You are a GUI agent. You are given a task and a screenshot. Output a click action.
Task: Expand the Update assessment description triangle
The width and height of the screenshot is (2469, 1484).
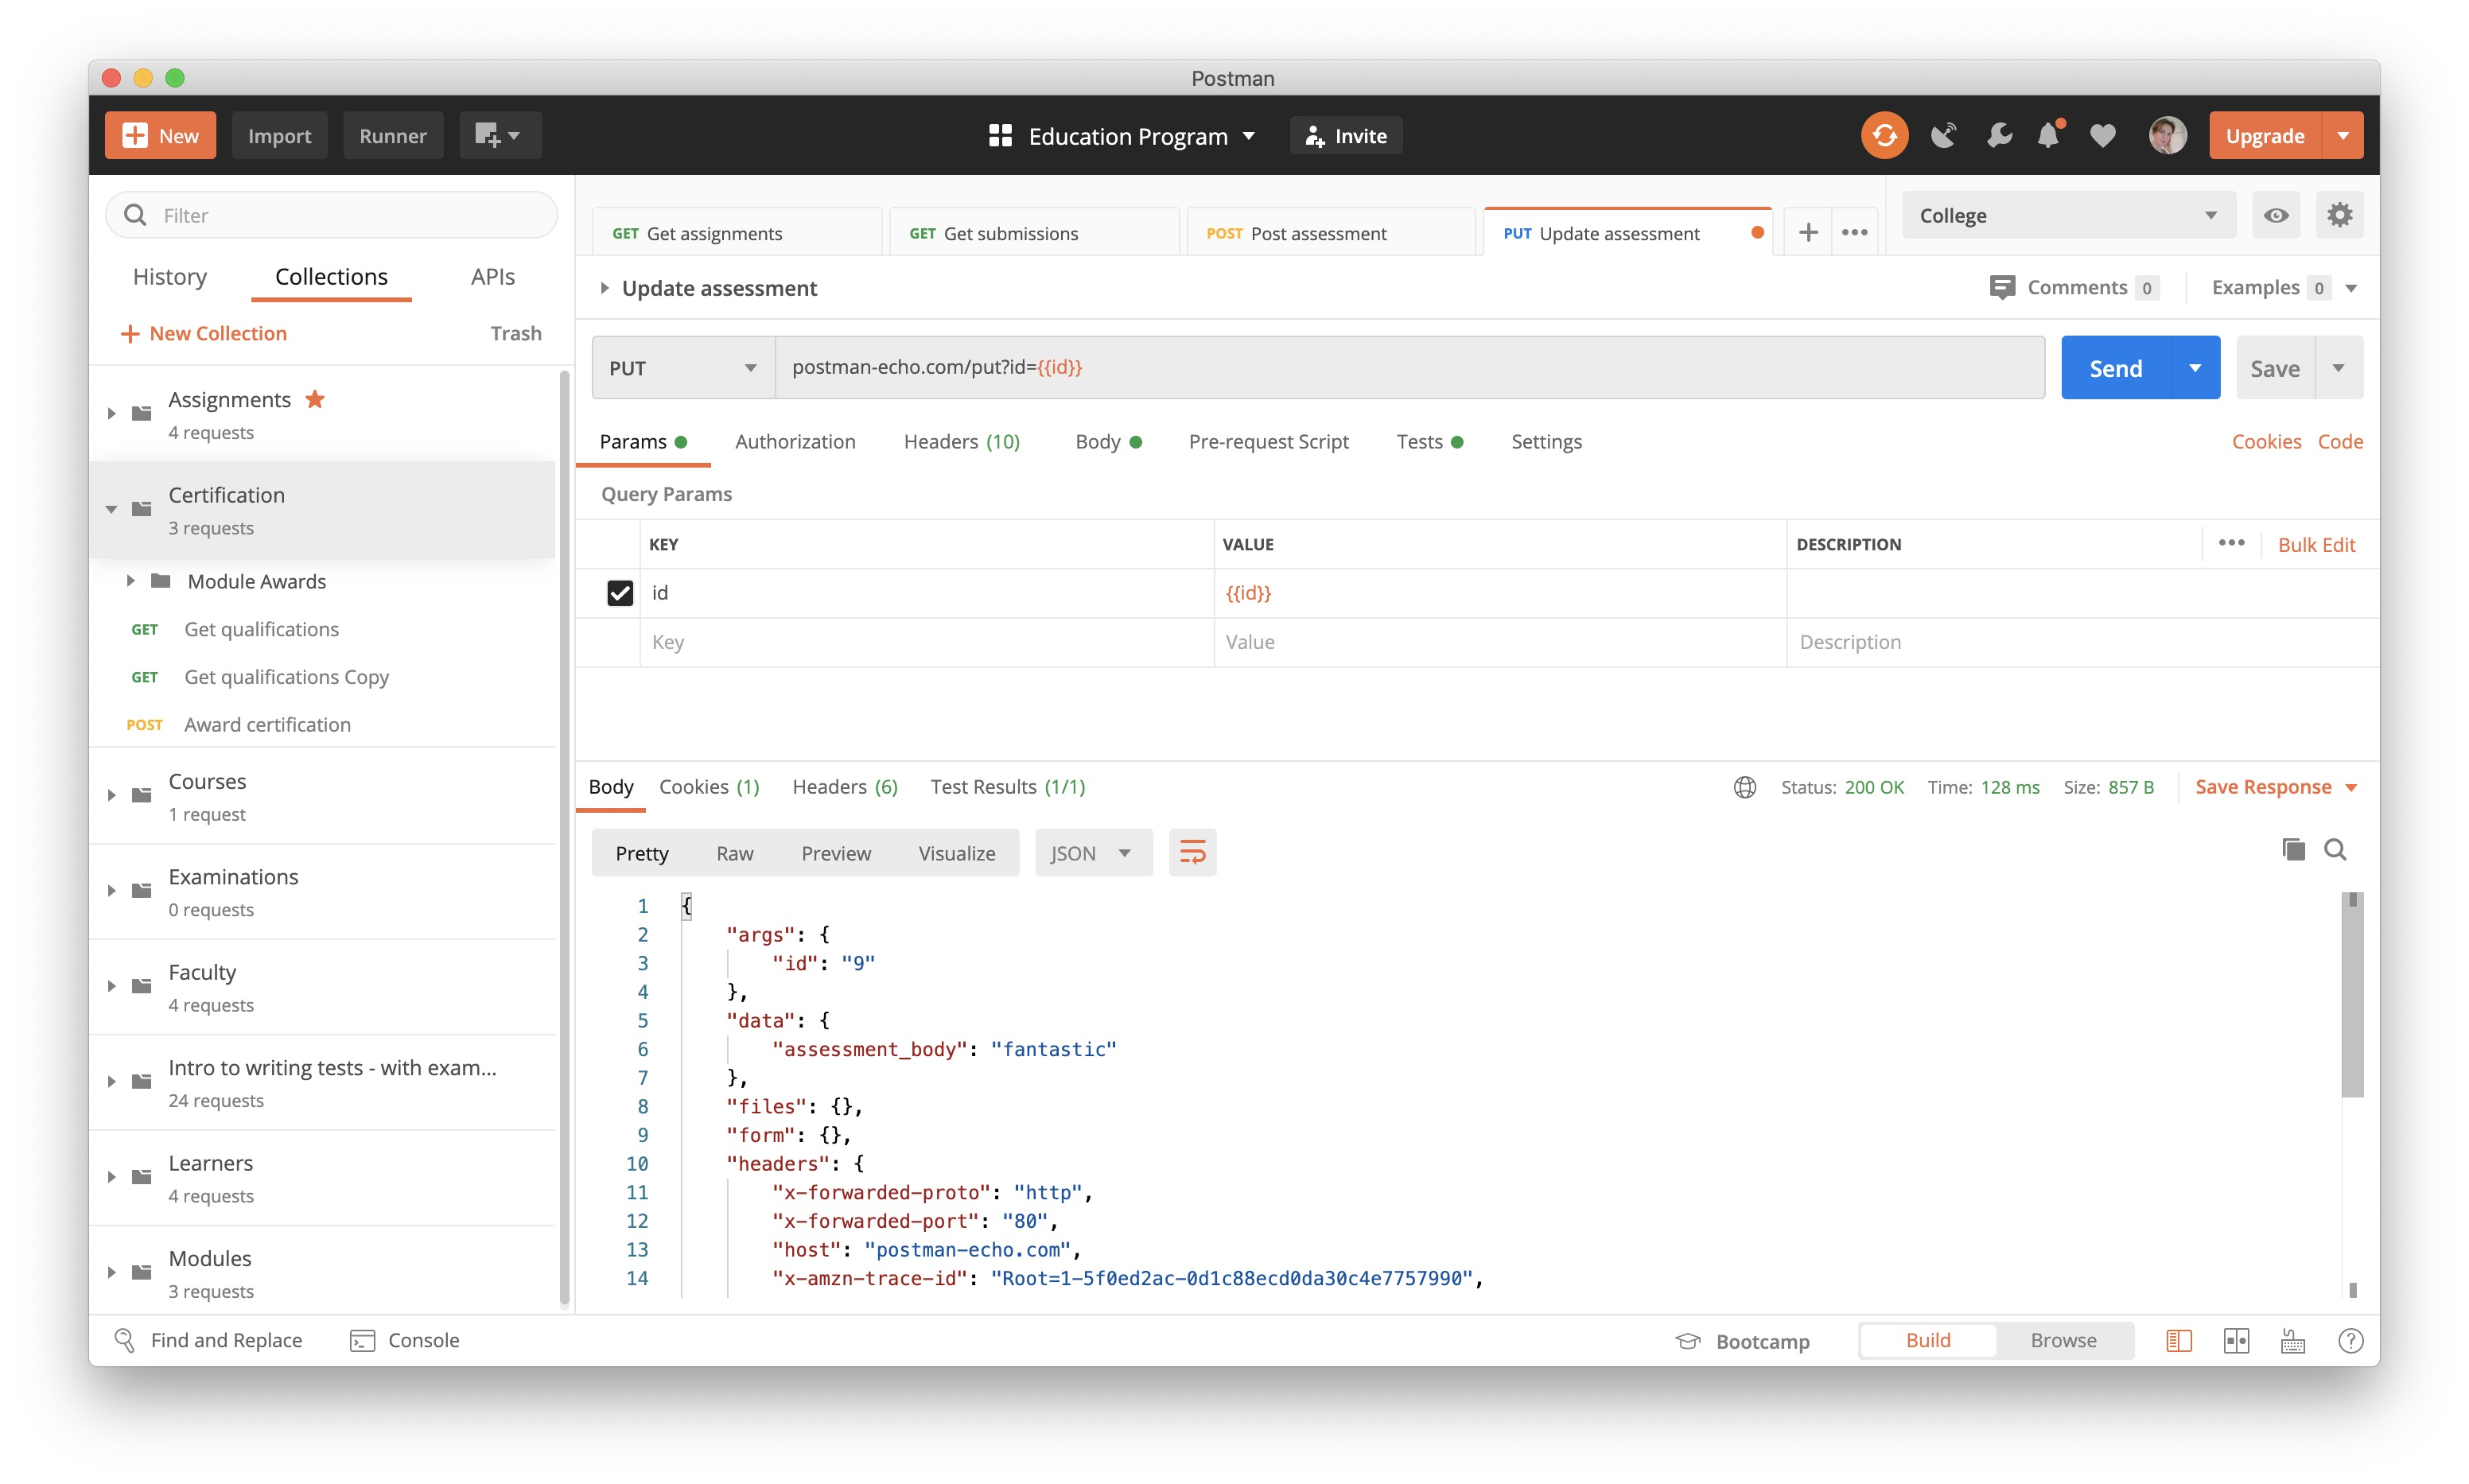tap(604, 287)
